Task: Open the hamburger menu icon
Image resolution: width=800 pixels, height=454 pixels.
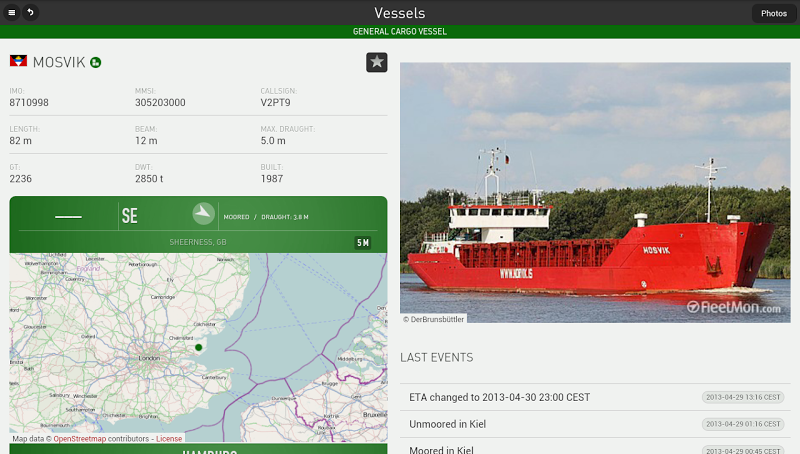Action: 11,12
